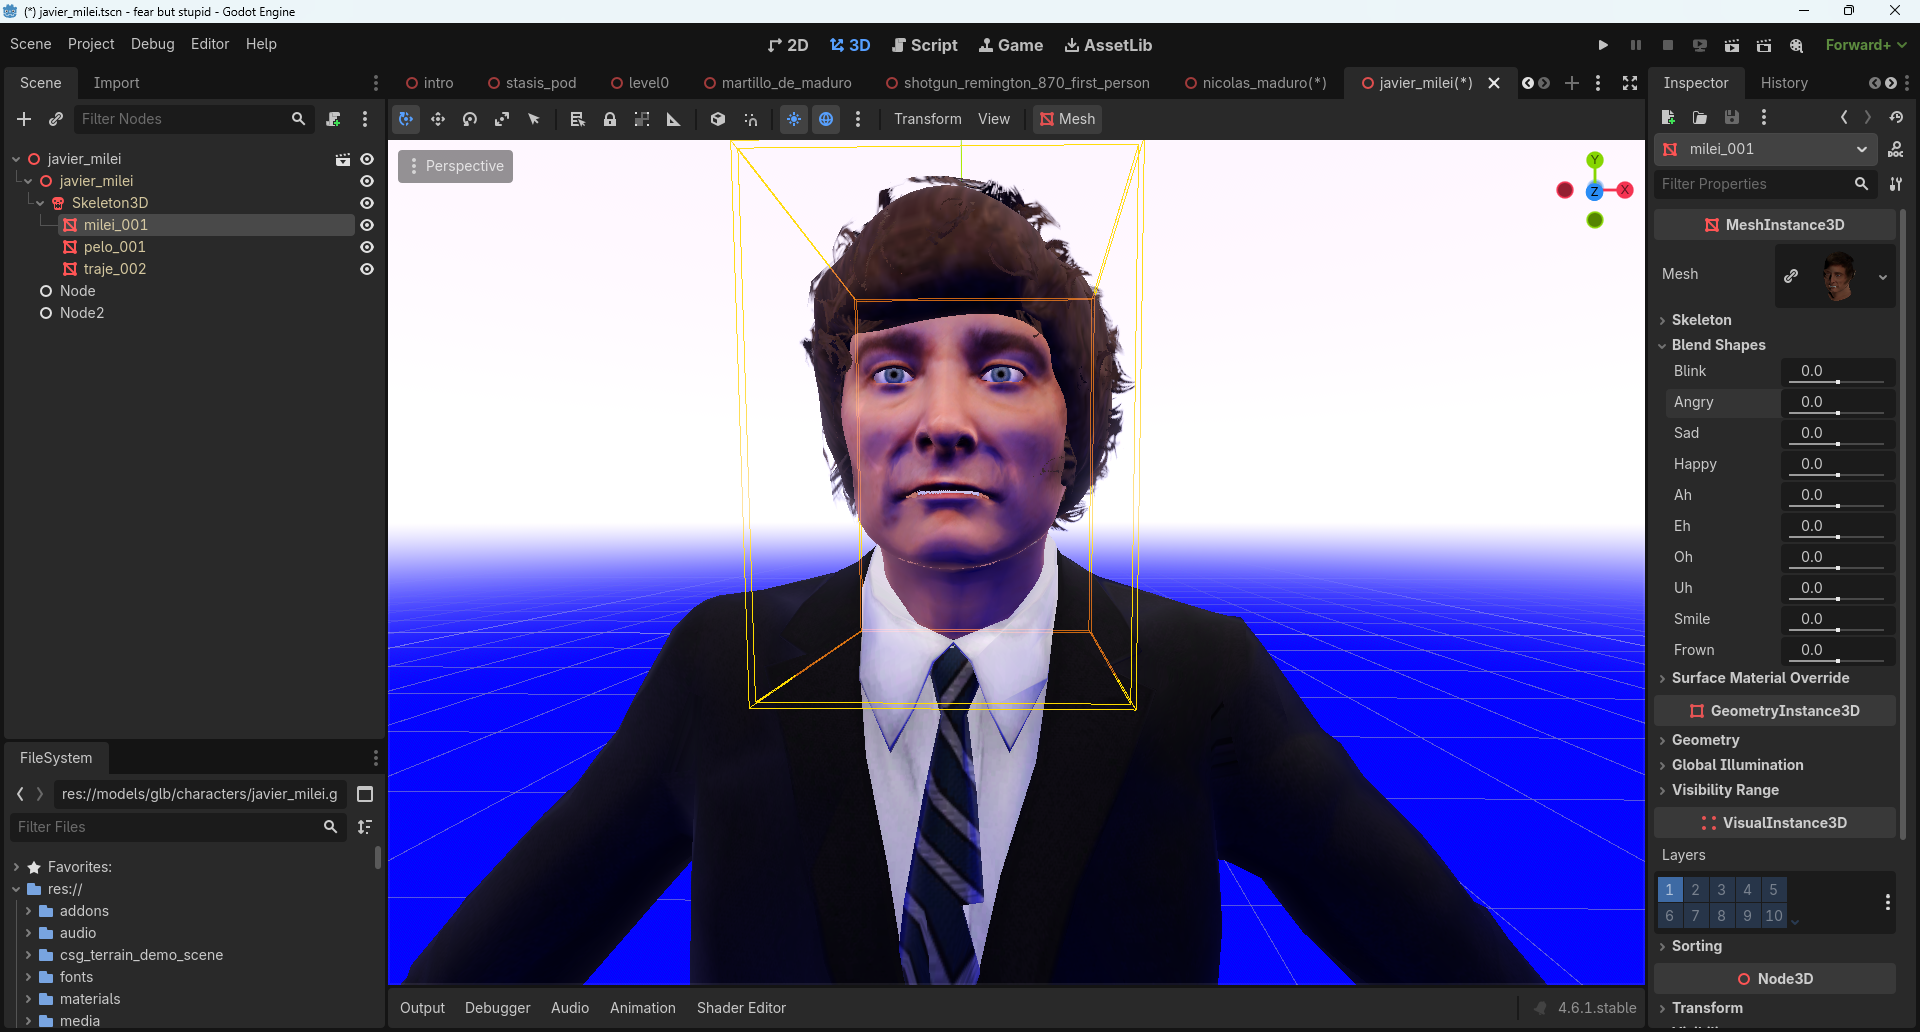Switch to the History tab
This screenshot has width=1920, height=1032.
[1784, 83]
